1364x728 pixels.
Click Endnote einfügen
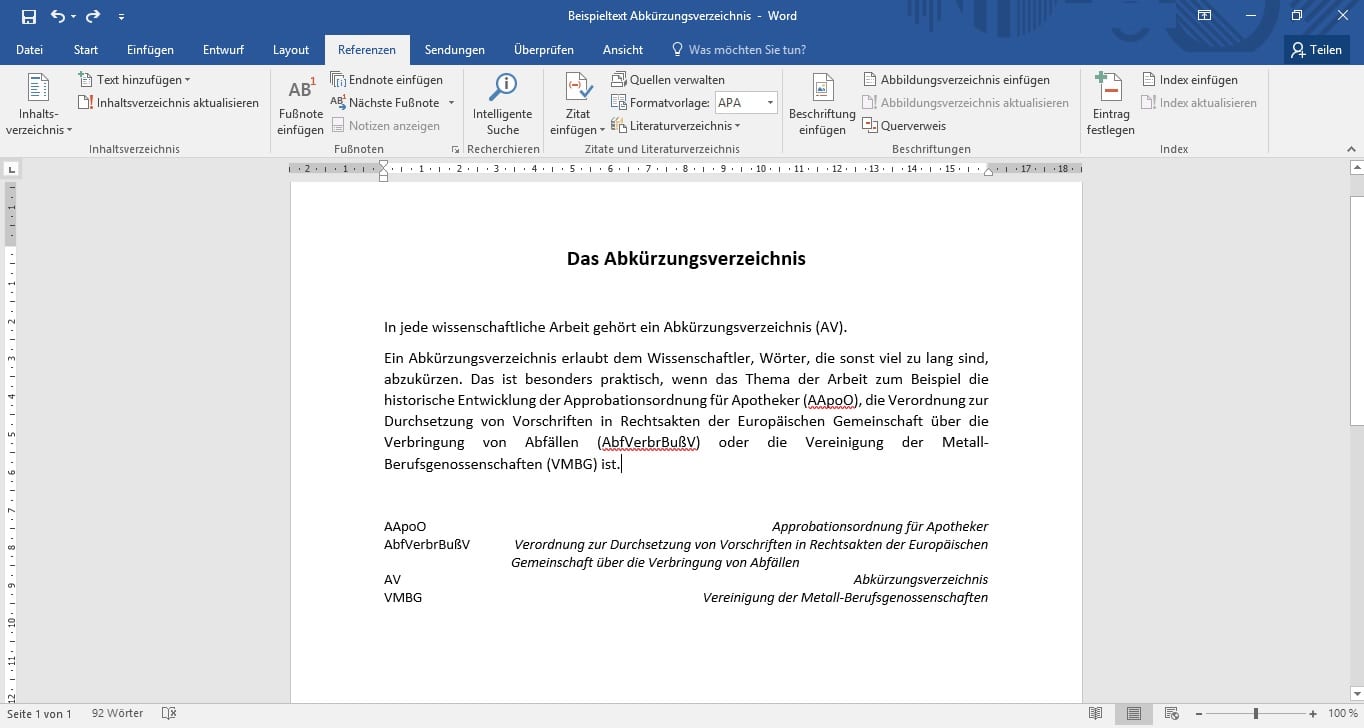click(386, 80)
